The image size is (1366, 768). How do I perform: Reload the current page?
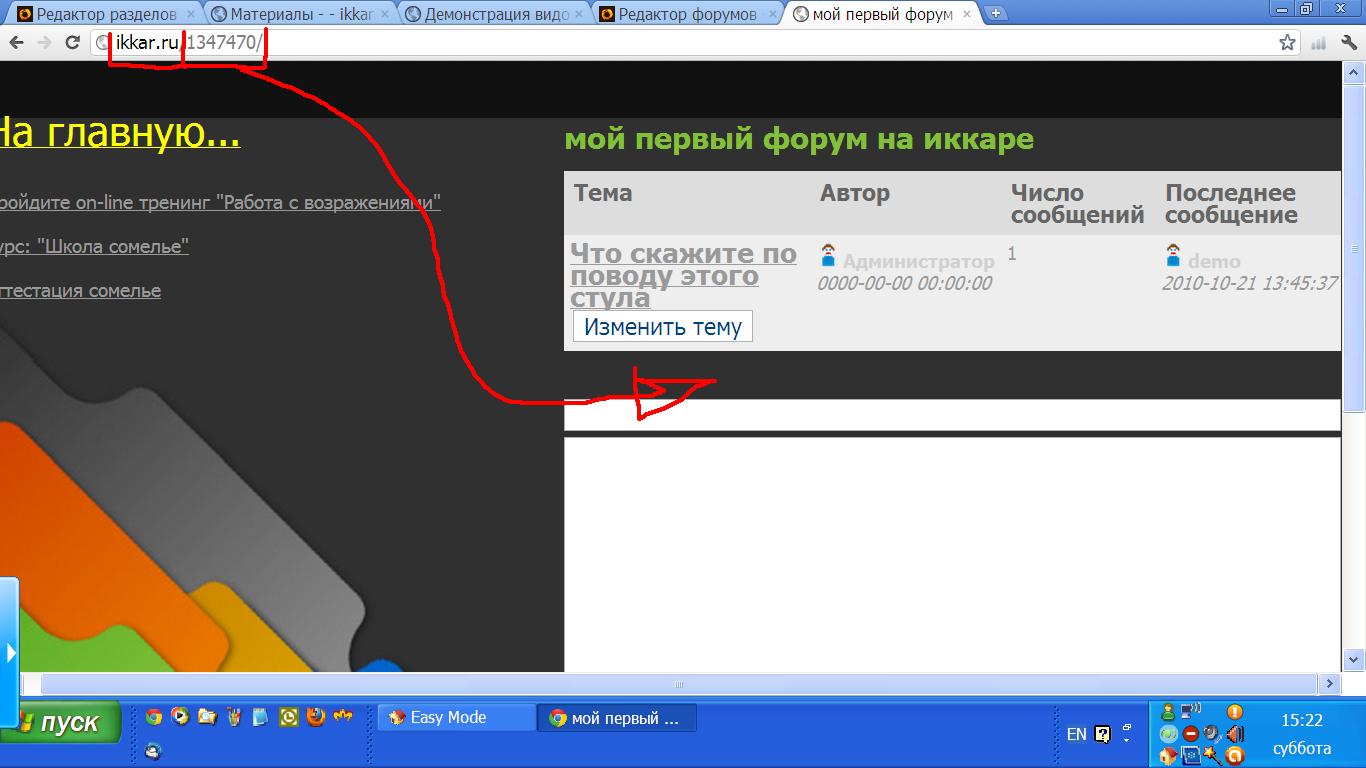pyautogui.click(x=72, y=42)
